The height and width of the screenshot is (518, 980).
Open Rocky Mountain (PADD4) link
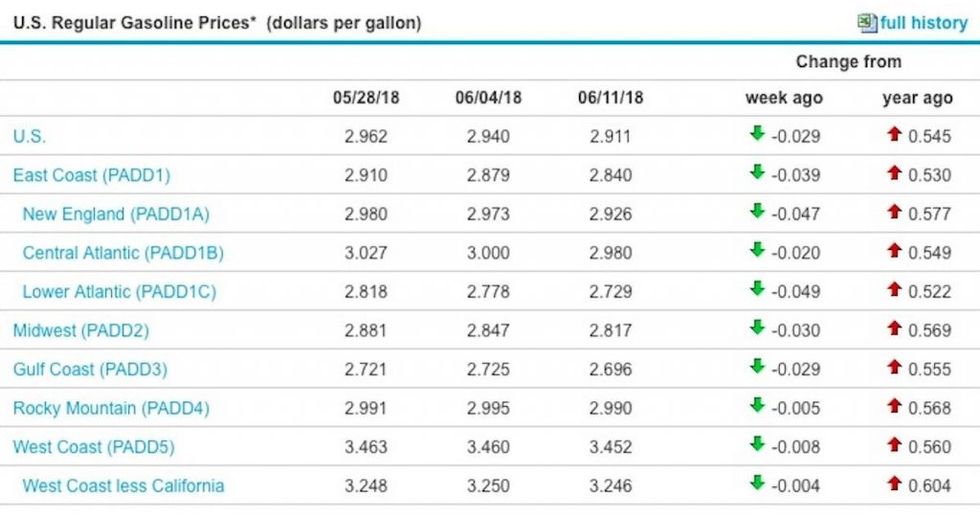pyautogui.click(x=111, y=408)
